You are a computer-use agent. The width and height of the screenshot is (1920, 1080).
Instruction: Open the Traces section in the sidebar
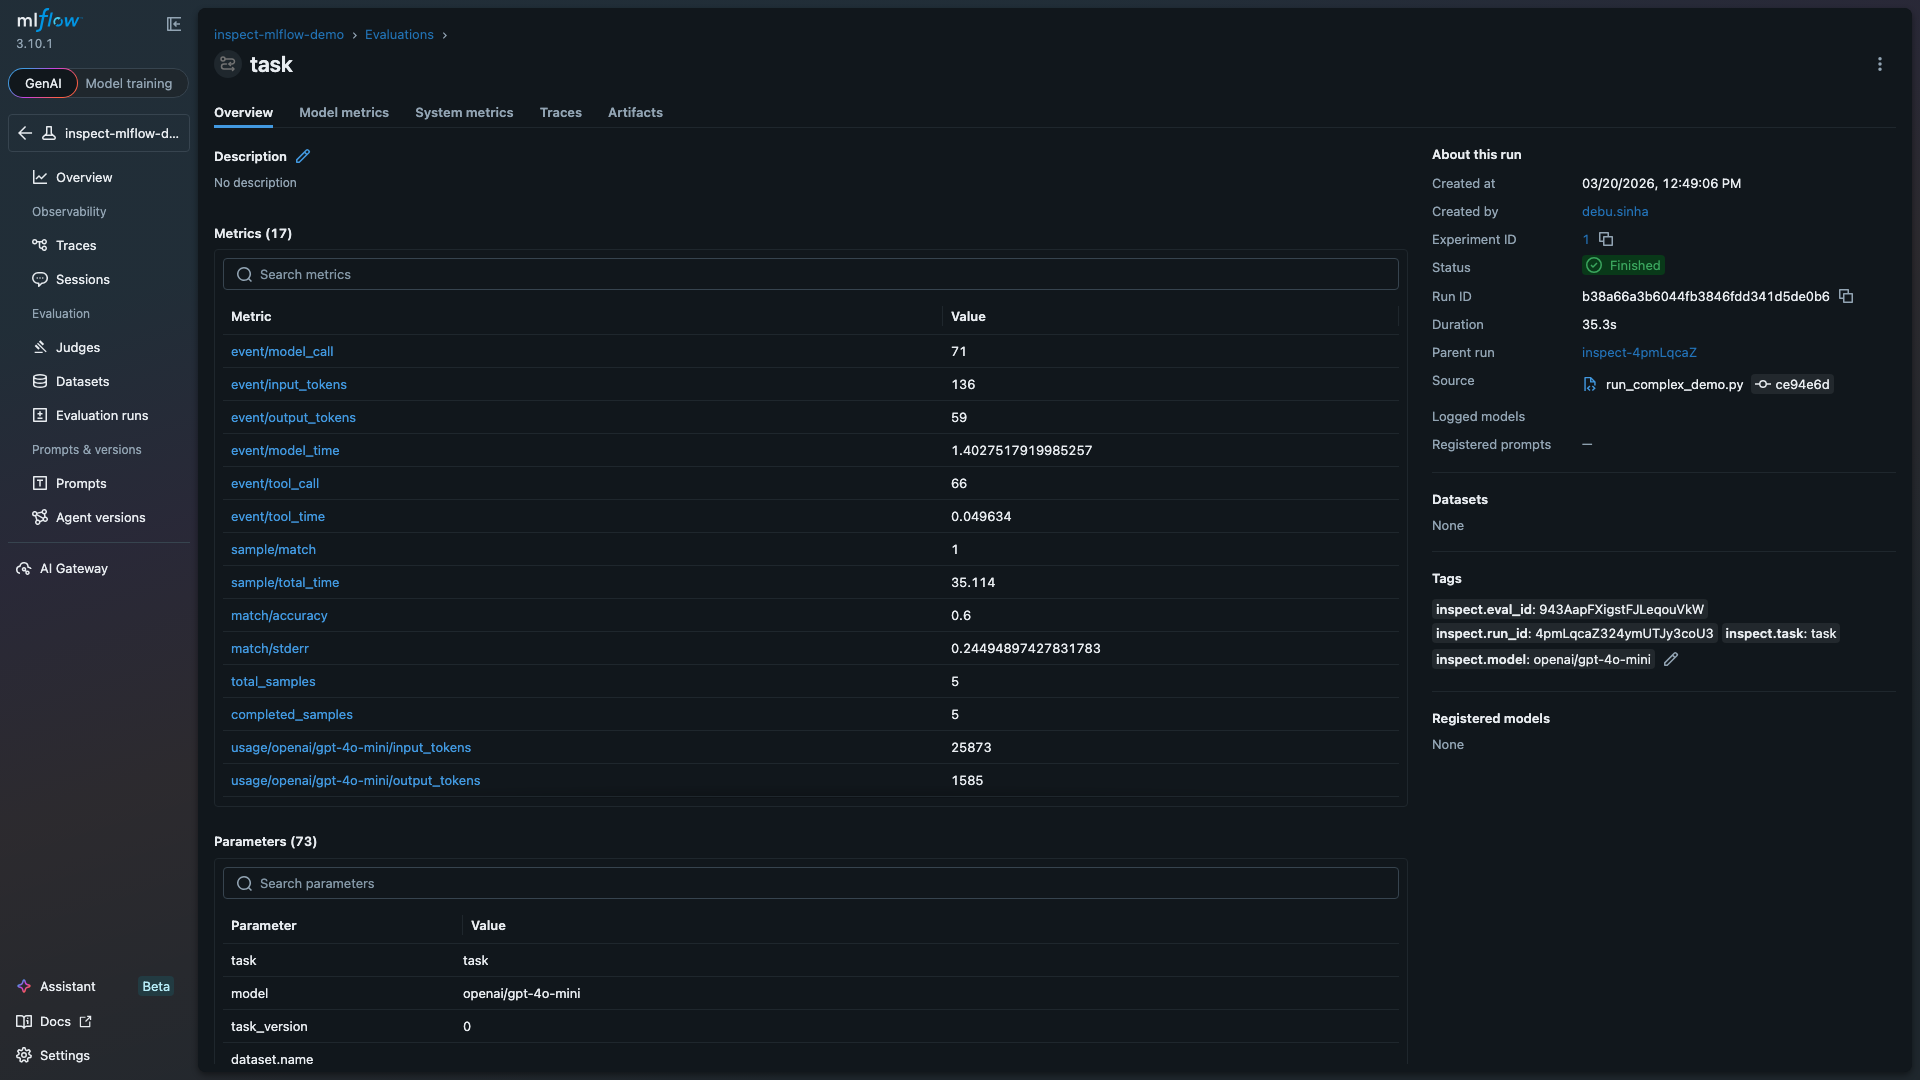tap(74, 245)
